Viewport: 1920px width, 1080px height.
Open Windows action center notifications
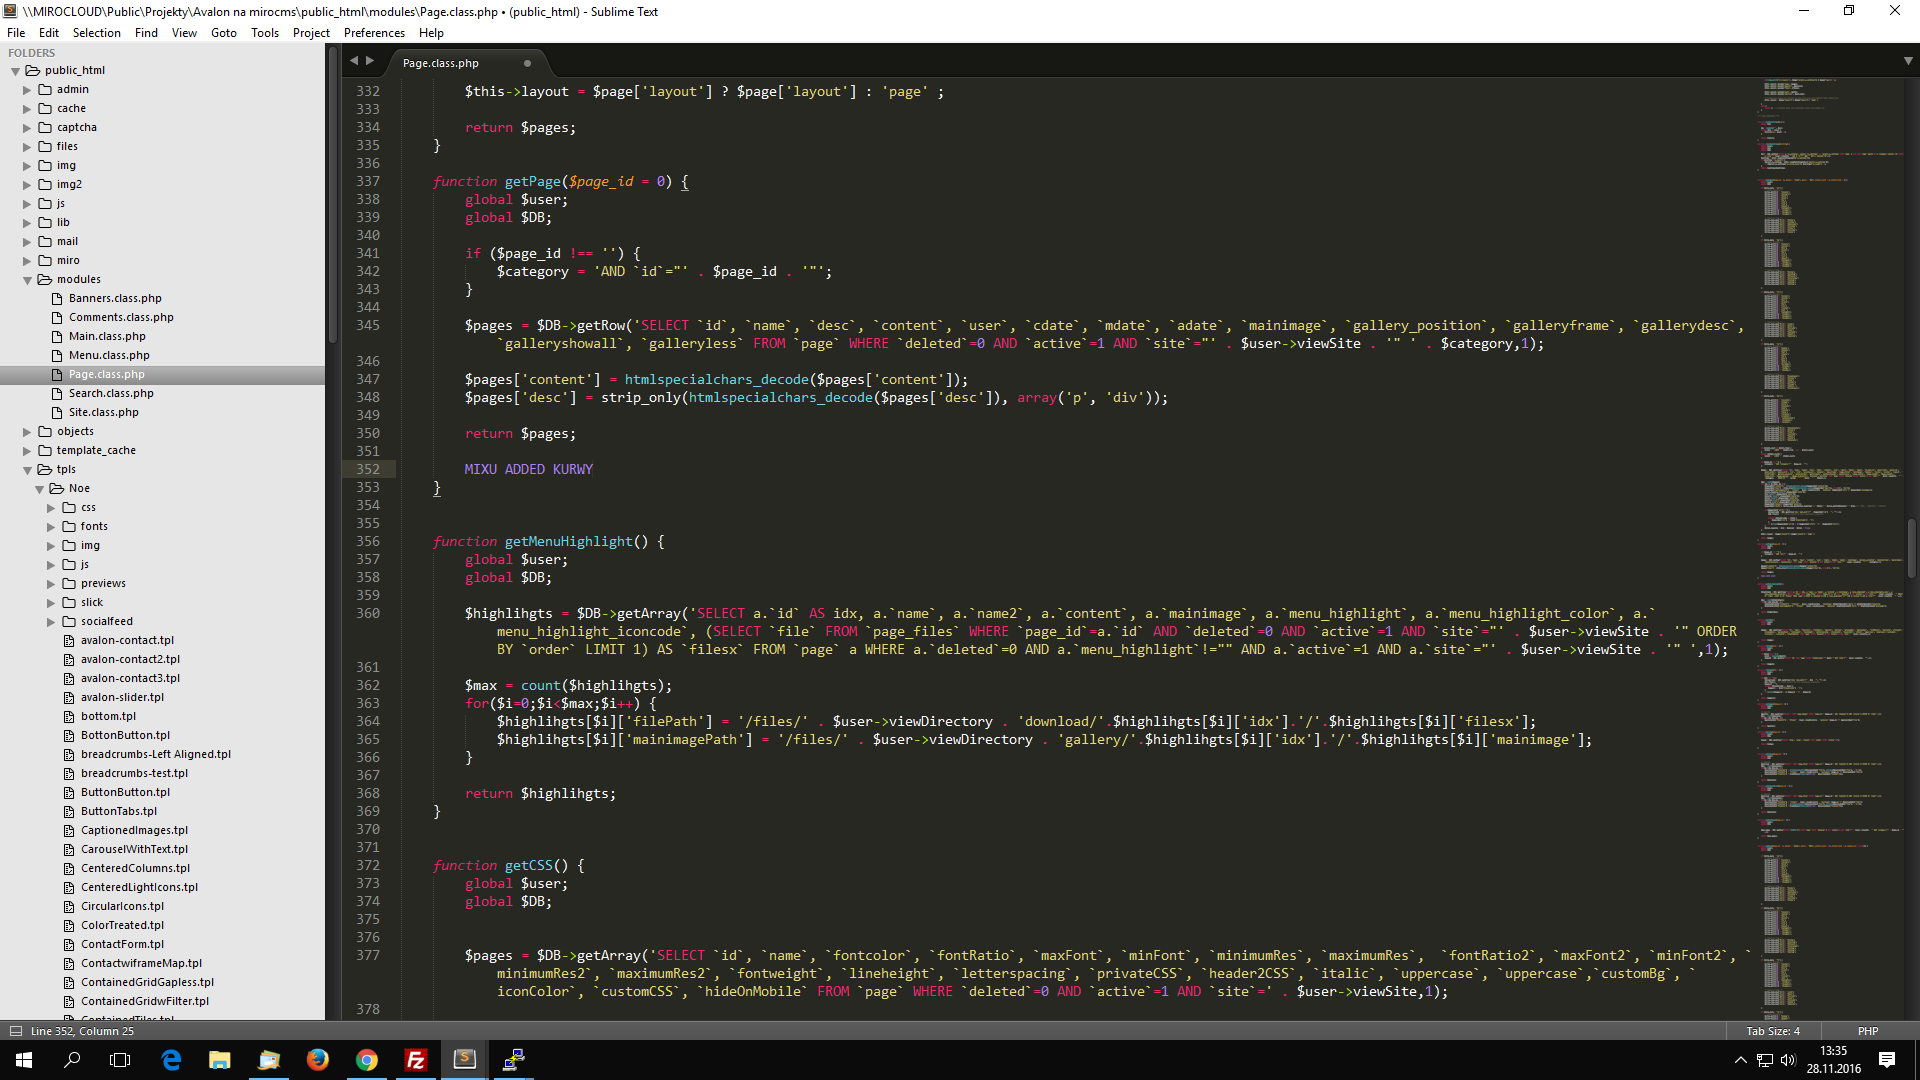(1887, 1060)
